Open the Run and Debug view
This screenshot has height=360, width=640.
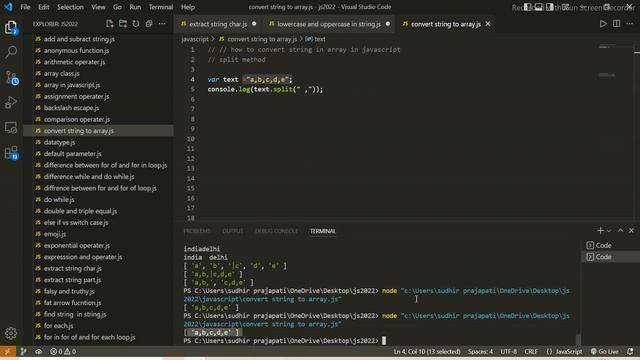point(11,102)
